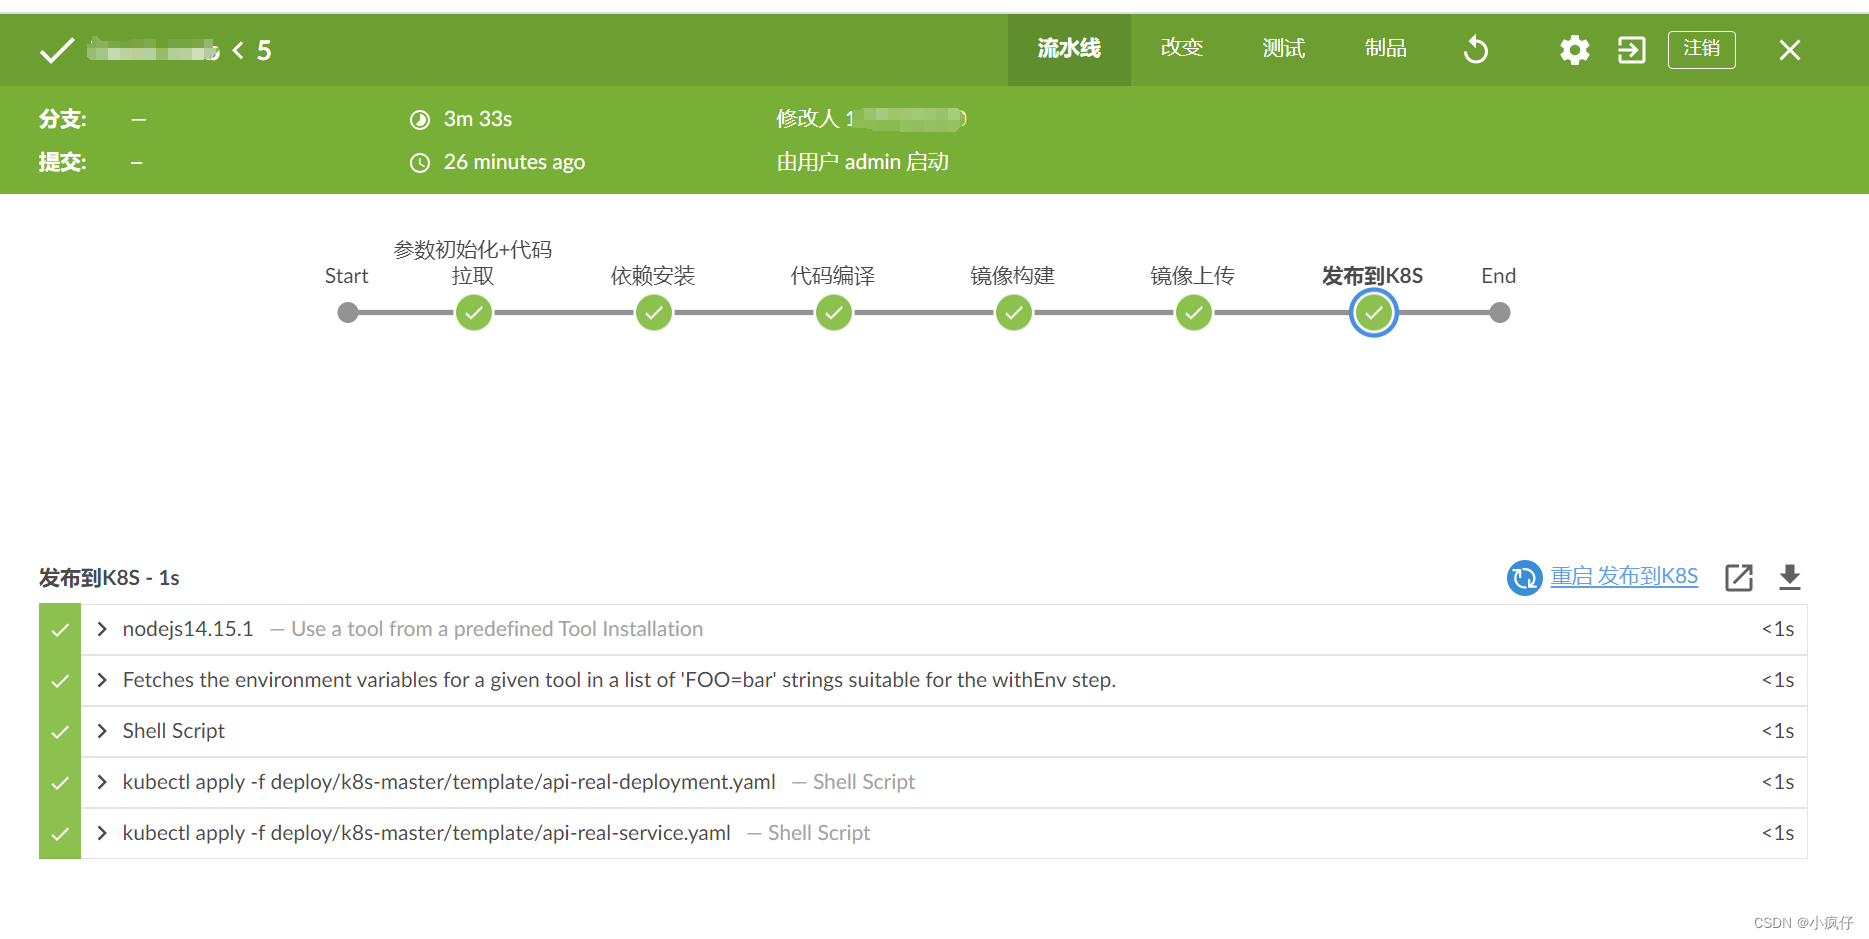Screen dimensions: 1869x939
Task: Switch to the 流水线 tab
Action: [1069, 49]
